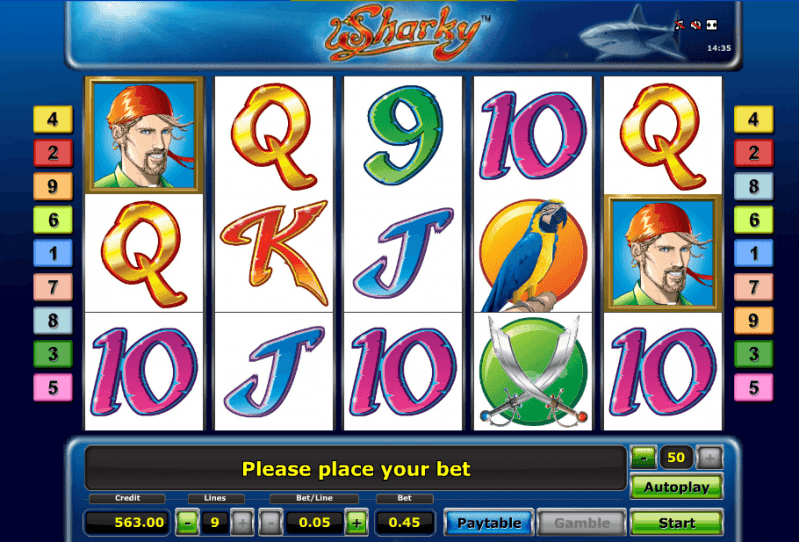Start the spin
This screenshot has width=799, height=542.
point(677,523)
